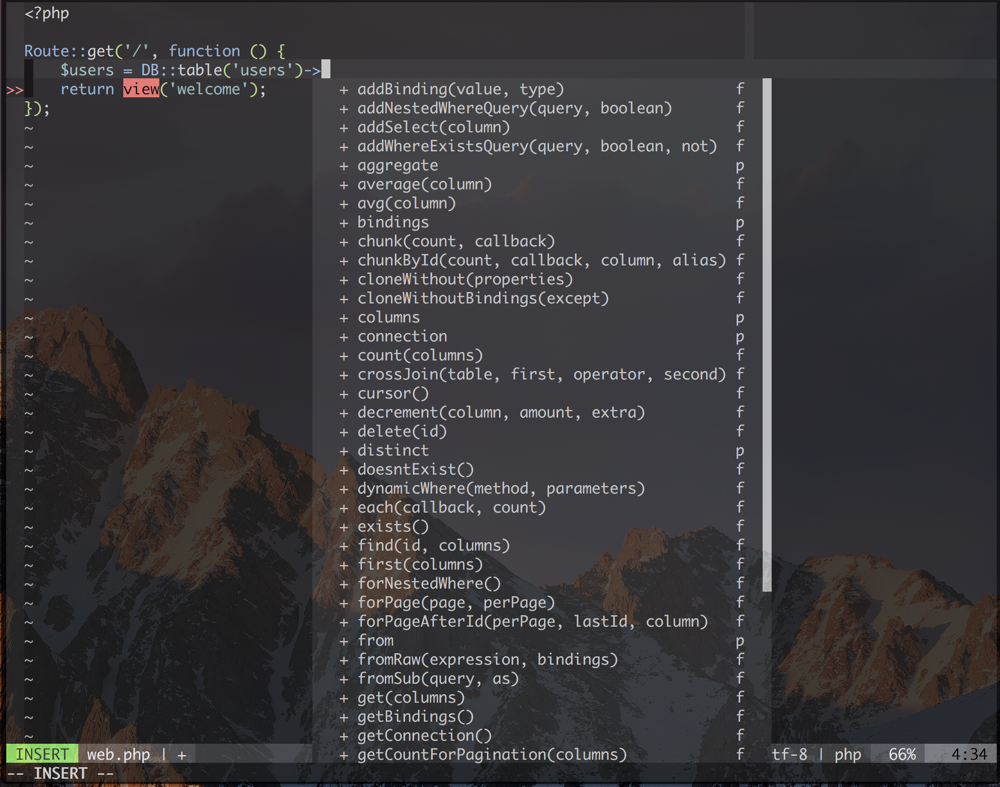Viewport: 1000px width, 787px height.
Task: Select crossJoin(table, first, operator, second)
Action: pos(542,374)
